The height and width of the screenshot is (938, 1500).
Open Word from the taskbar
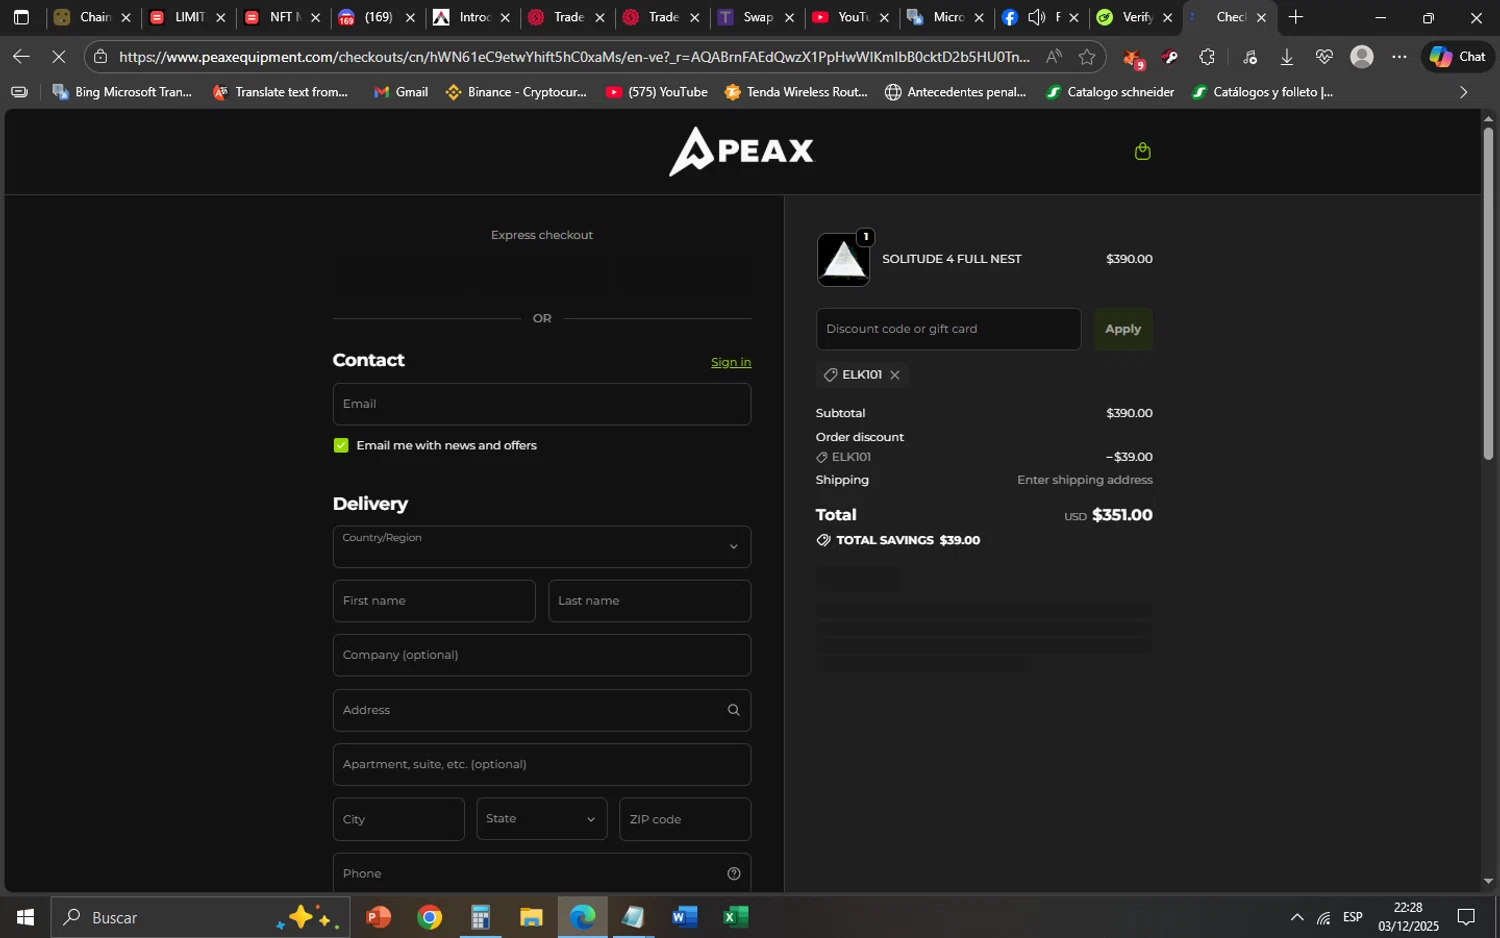pos(684,917)
